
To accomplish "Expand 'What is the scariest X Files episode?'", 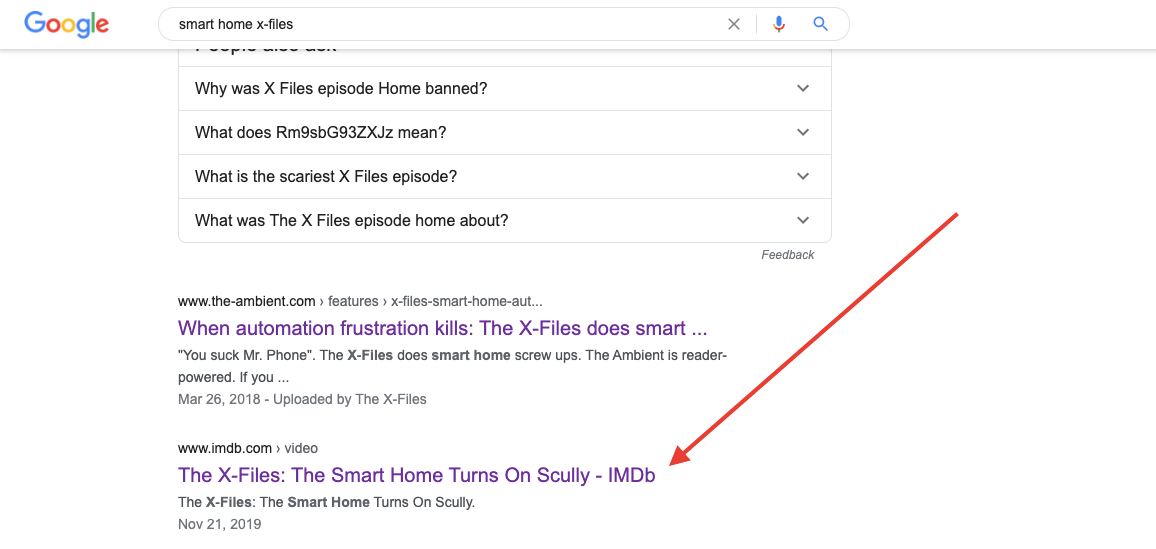I will [x=505, y=177].
